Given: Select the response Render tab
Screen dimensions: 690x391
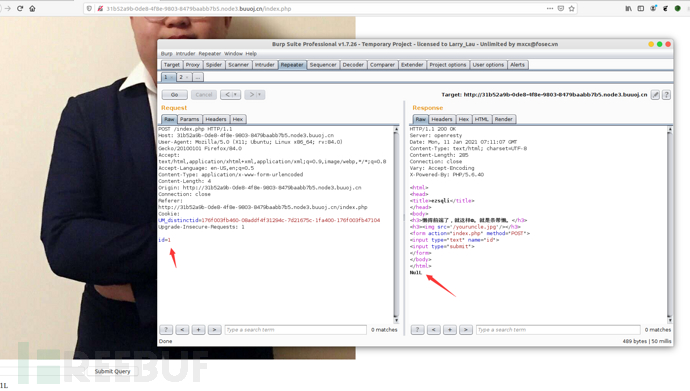Looking at the screenshot, I should pyautogui.click(x=503, y=119).
